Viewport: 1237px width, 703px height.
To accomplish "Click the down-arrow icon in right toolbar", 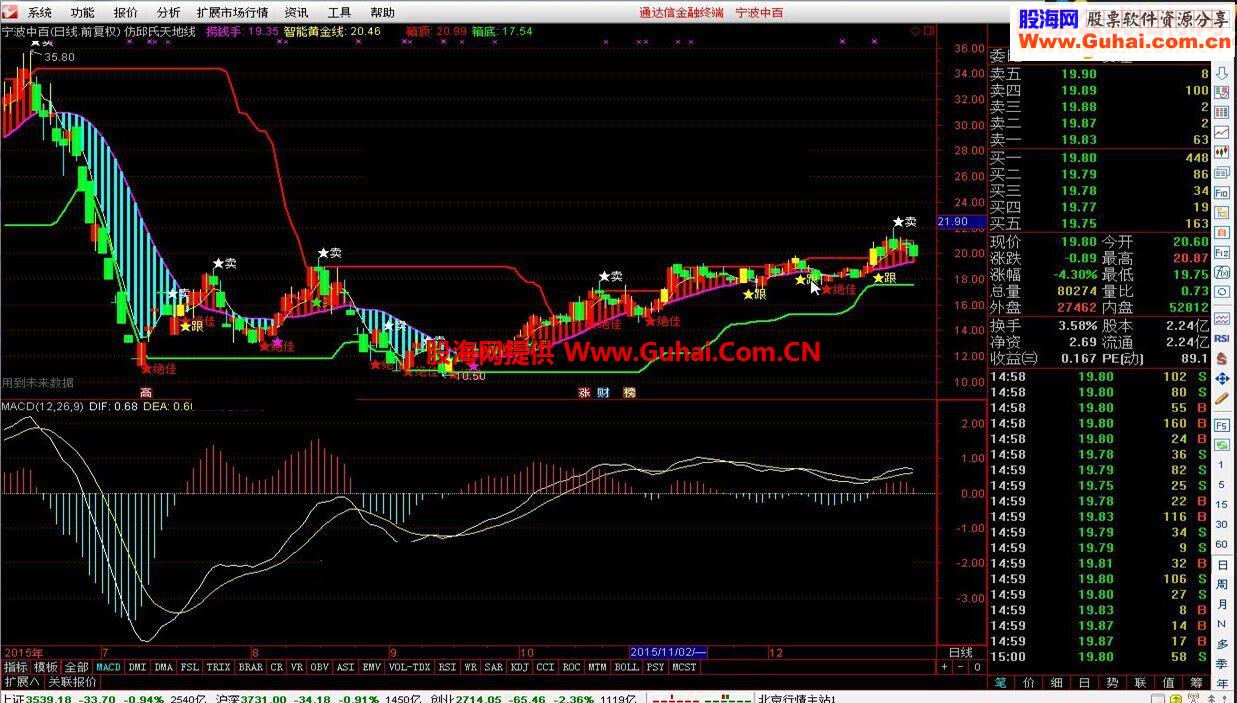I will 1222,74.
